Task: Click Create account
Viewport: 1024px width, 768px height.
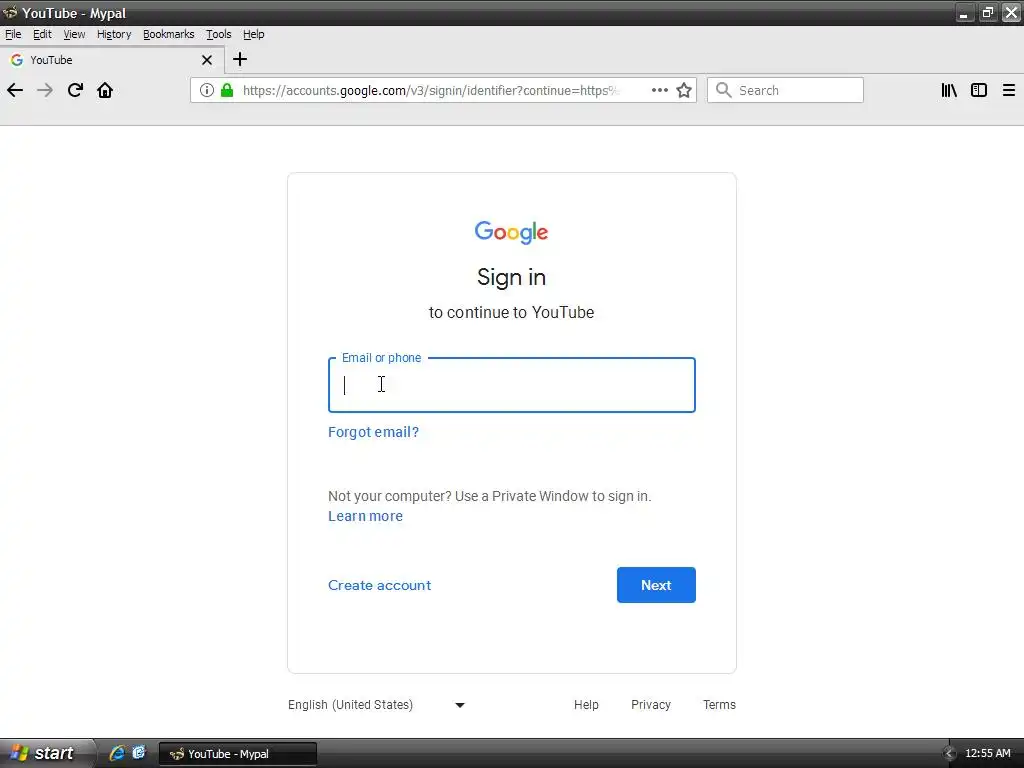Action: coord(379,585)
